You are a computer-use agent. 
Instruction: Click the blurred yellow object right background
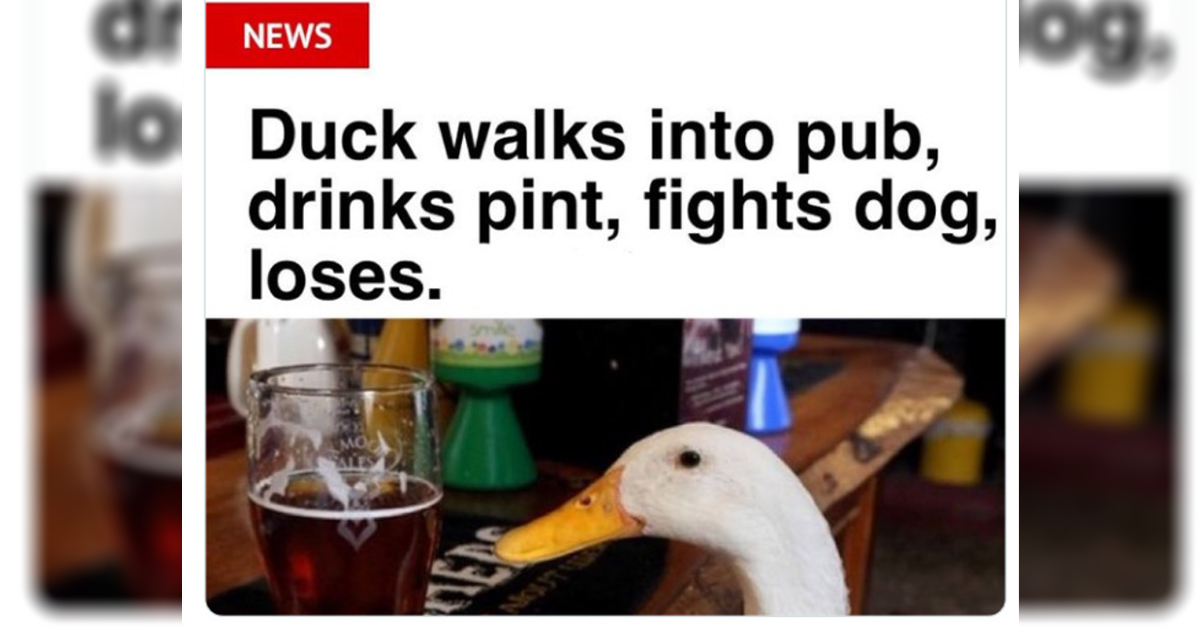tap(1110, 362)
